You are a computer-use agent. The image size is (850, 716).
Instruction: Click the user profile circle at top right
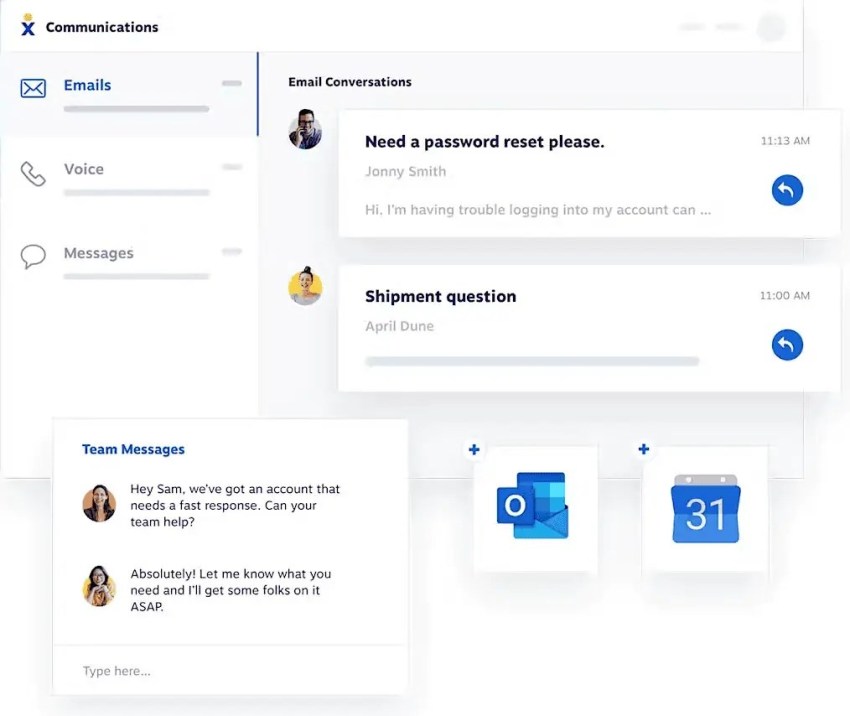[771, 27]
